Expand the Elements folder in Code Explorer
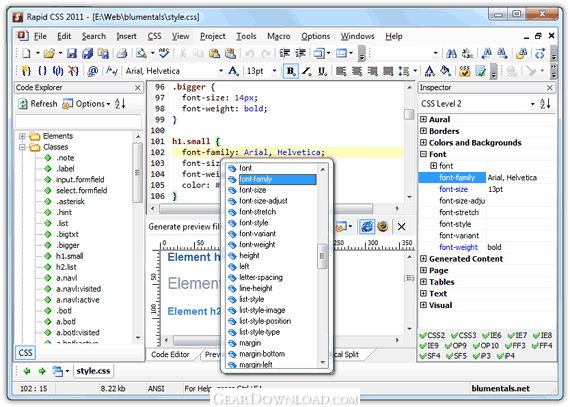The width and height of the screenshot is (570, 407). 22,136
